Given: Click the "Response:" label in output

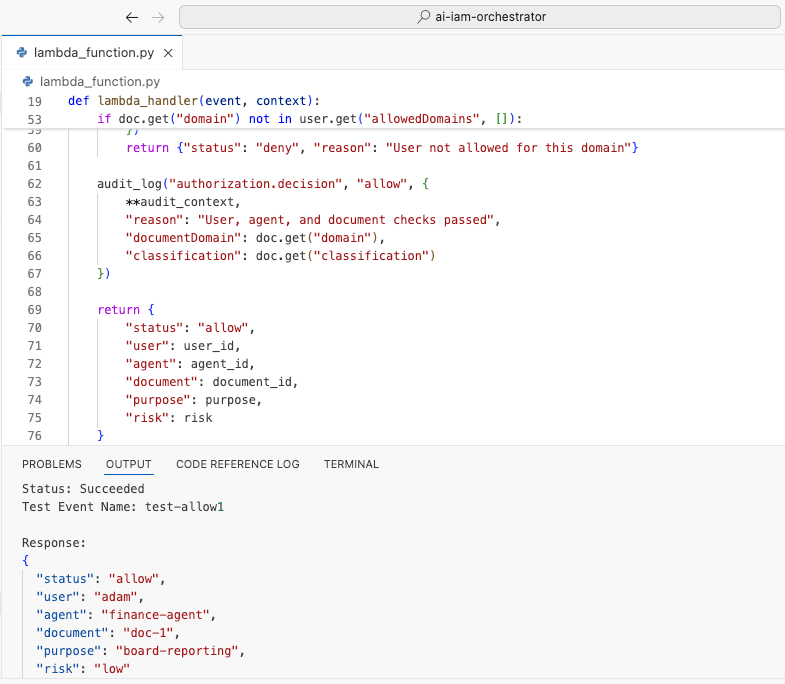Looking at the screenshot, I should point(54,543).
